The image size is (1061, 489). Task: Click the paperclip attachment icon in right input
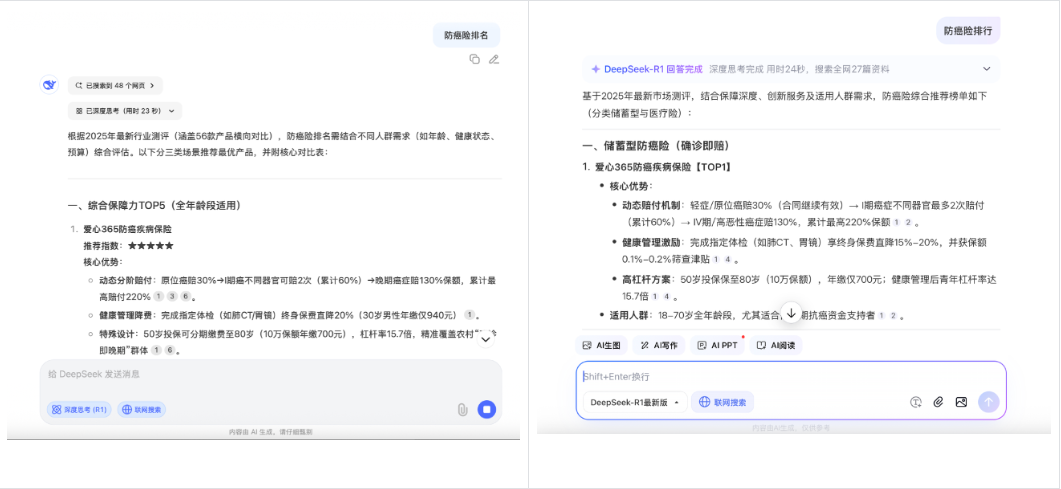click(938, 402)
